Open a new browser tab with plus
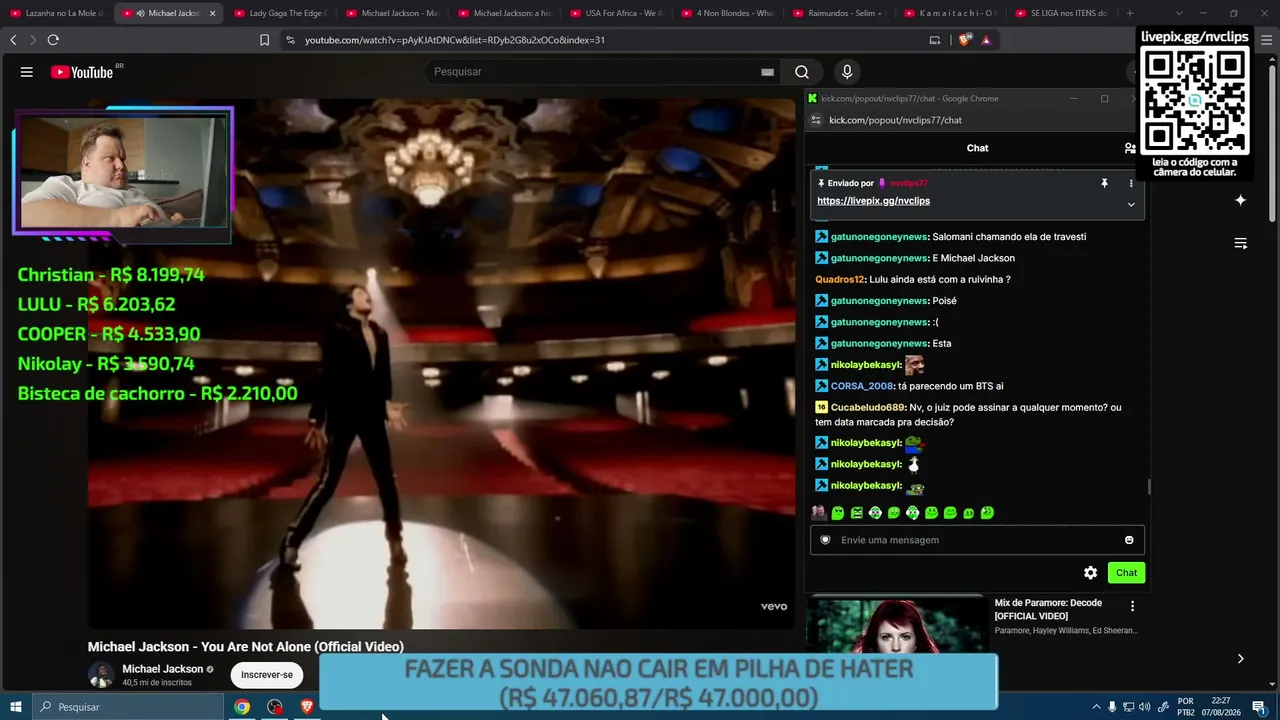 tap(1130, 13)
